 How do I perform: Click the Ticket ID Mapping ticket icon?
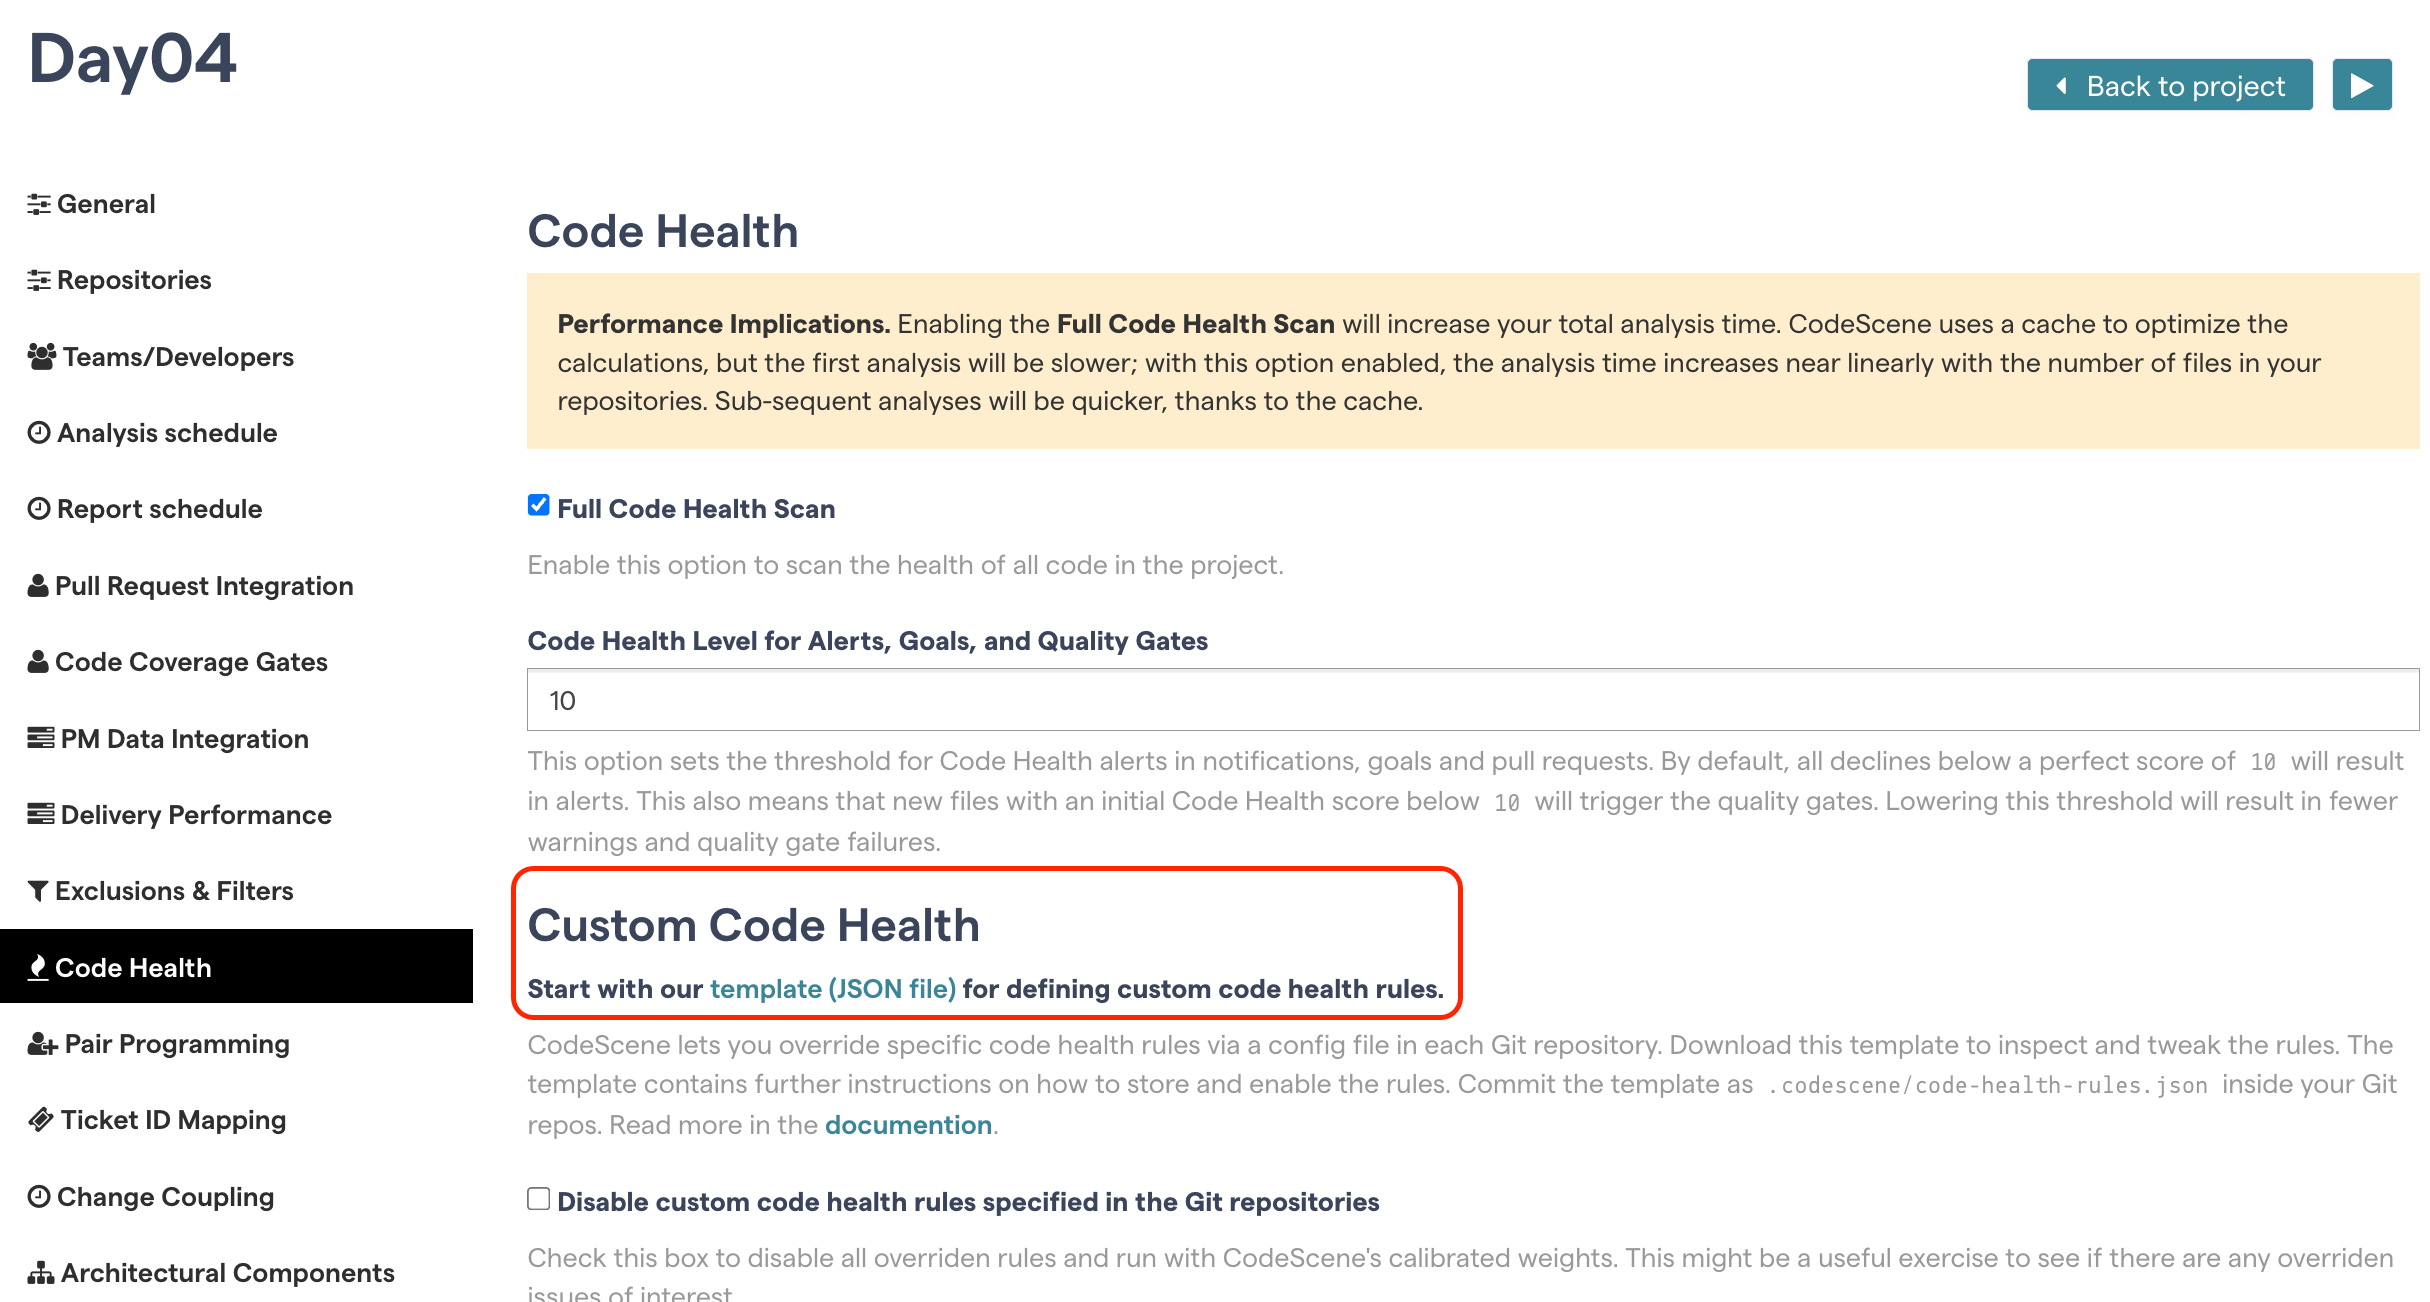pyautogui.click(x=41, y=1120)
